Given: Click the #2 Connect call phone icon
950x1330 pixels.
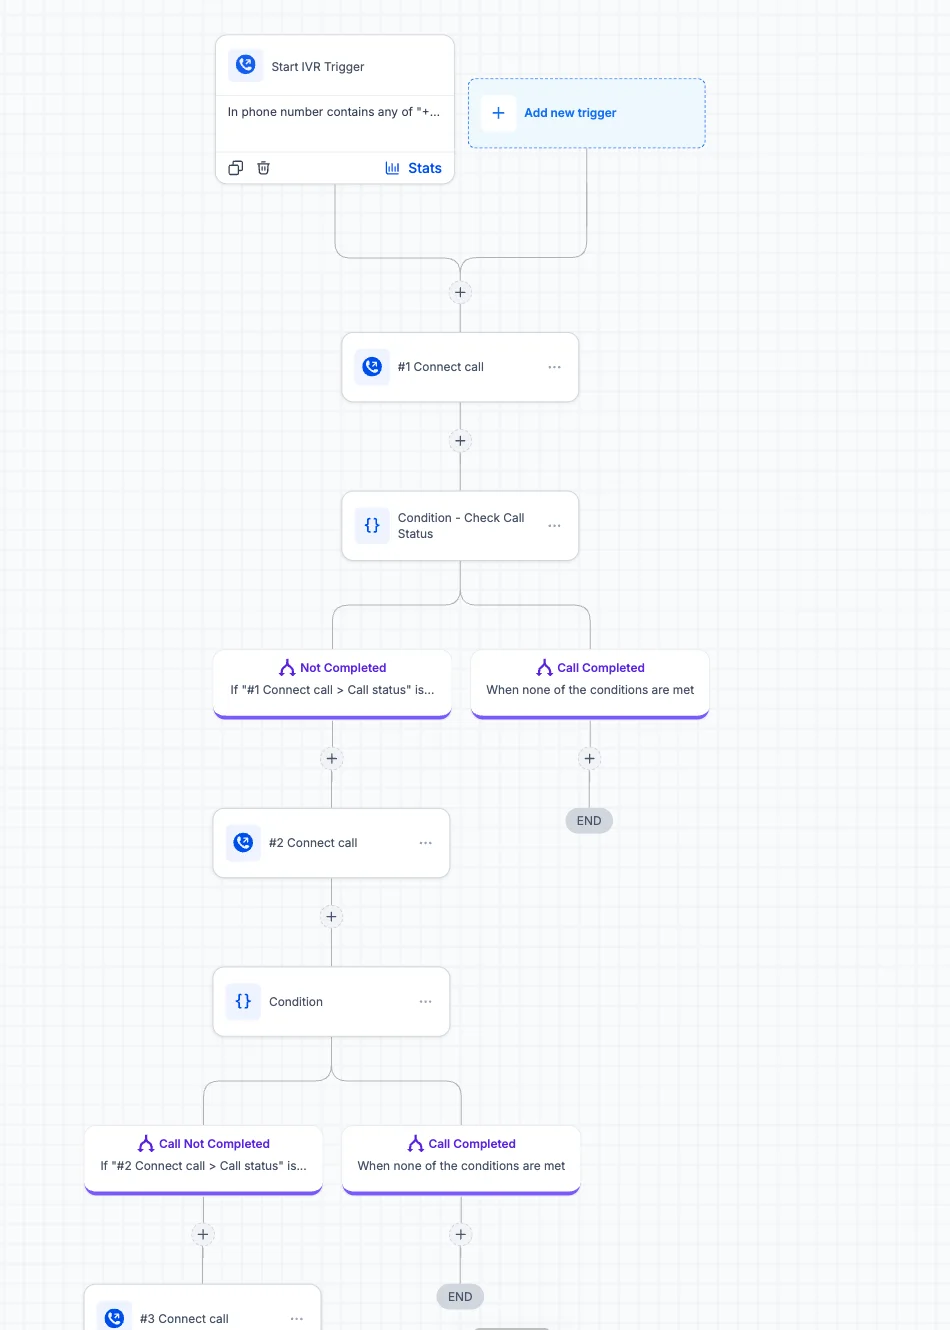Looking at the screenshot, I should pos(243,843).
